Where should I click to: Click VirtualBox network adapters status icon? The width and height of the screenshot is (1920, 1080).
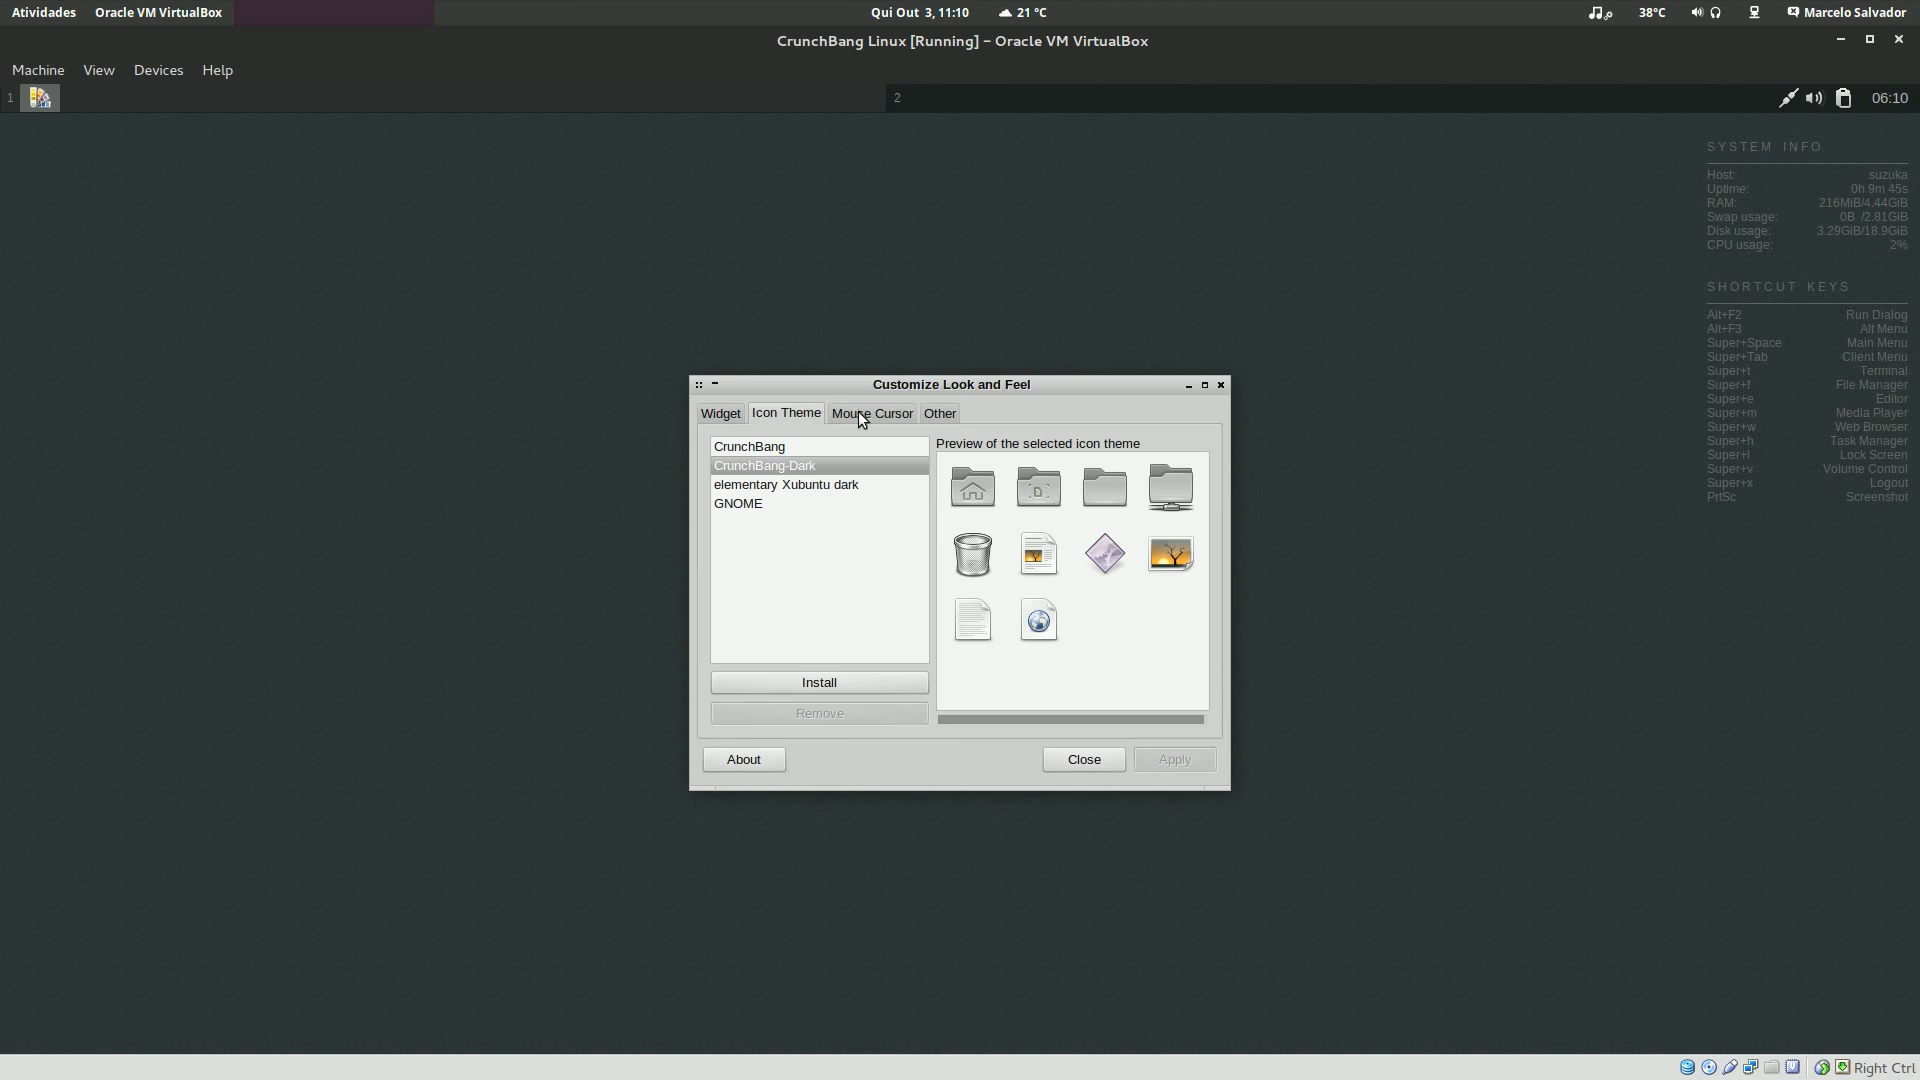click(1750, 1067)
